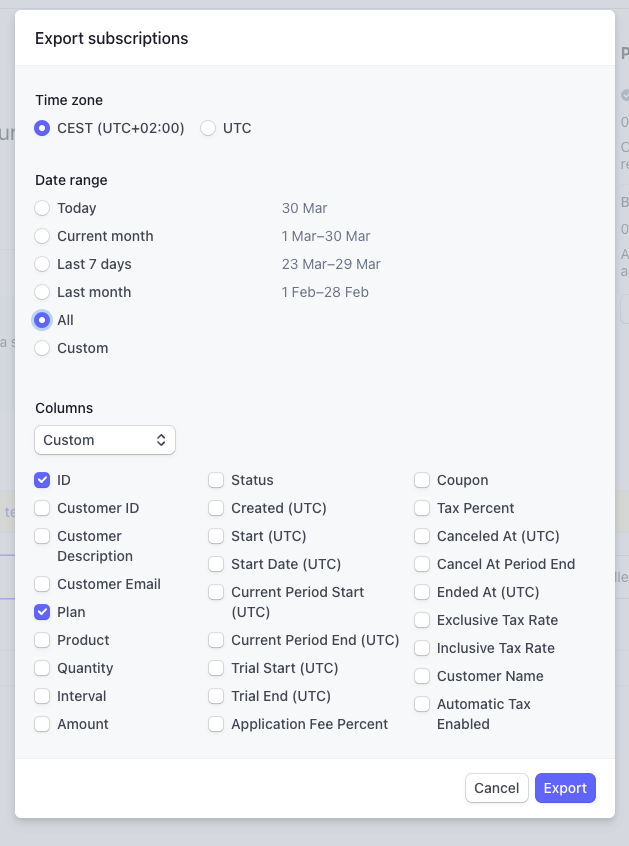
Task: Tick Cancel At Period End checkbox
Action: tap(422, 564)
